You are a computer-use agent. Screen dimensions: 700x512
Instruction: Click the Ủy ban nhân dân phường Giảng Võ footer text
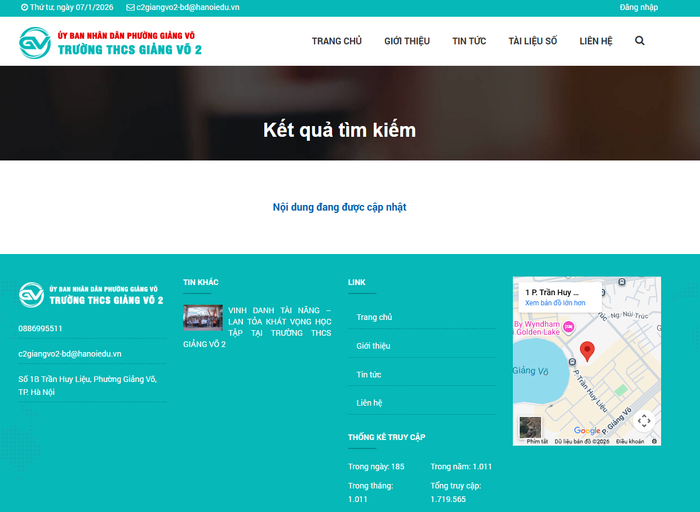103,289
